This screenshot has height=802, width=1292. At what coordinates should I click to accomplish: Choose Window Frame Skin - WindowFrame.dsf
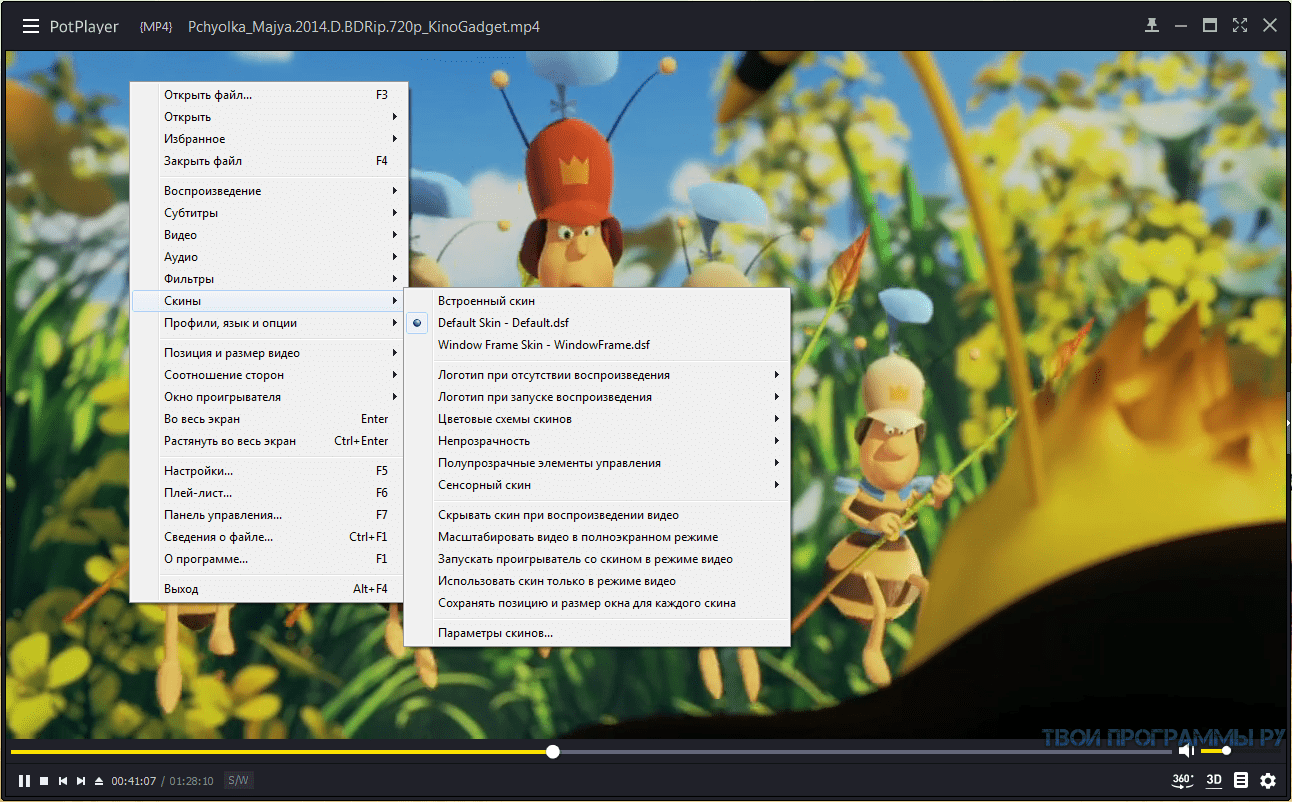[x=543, y=345]
